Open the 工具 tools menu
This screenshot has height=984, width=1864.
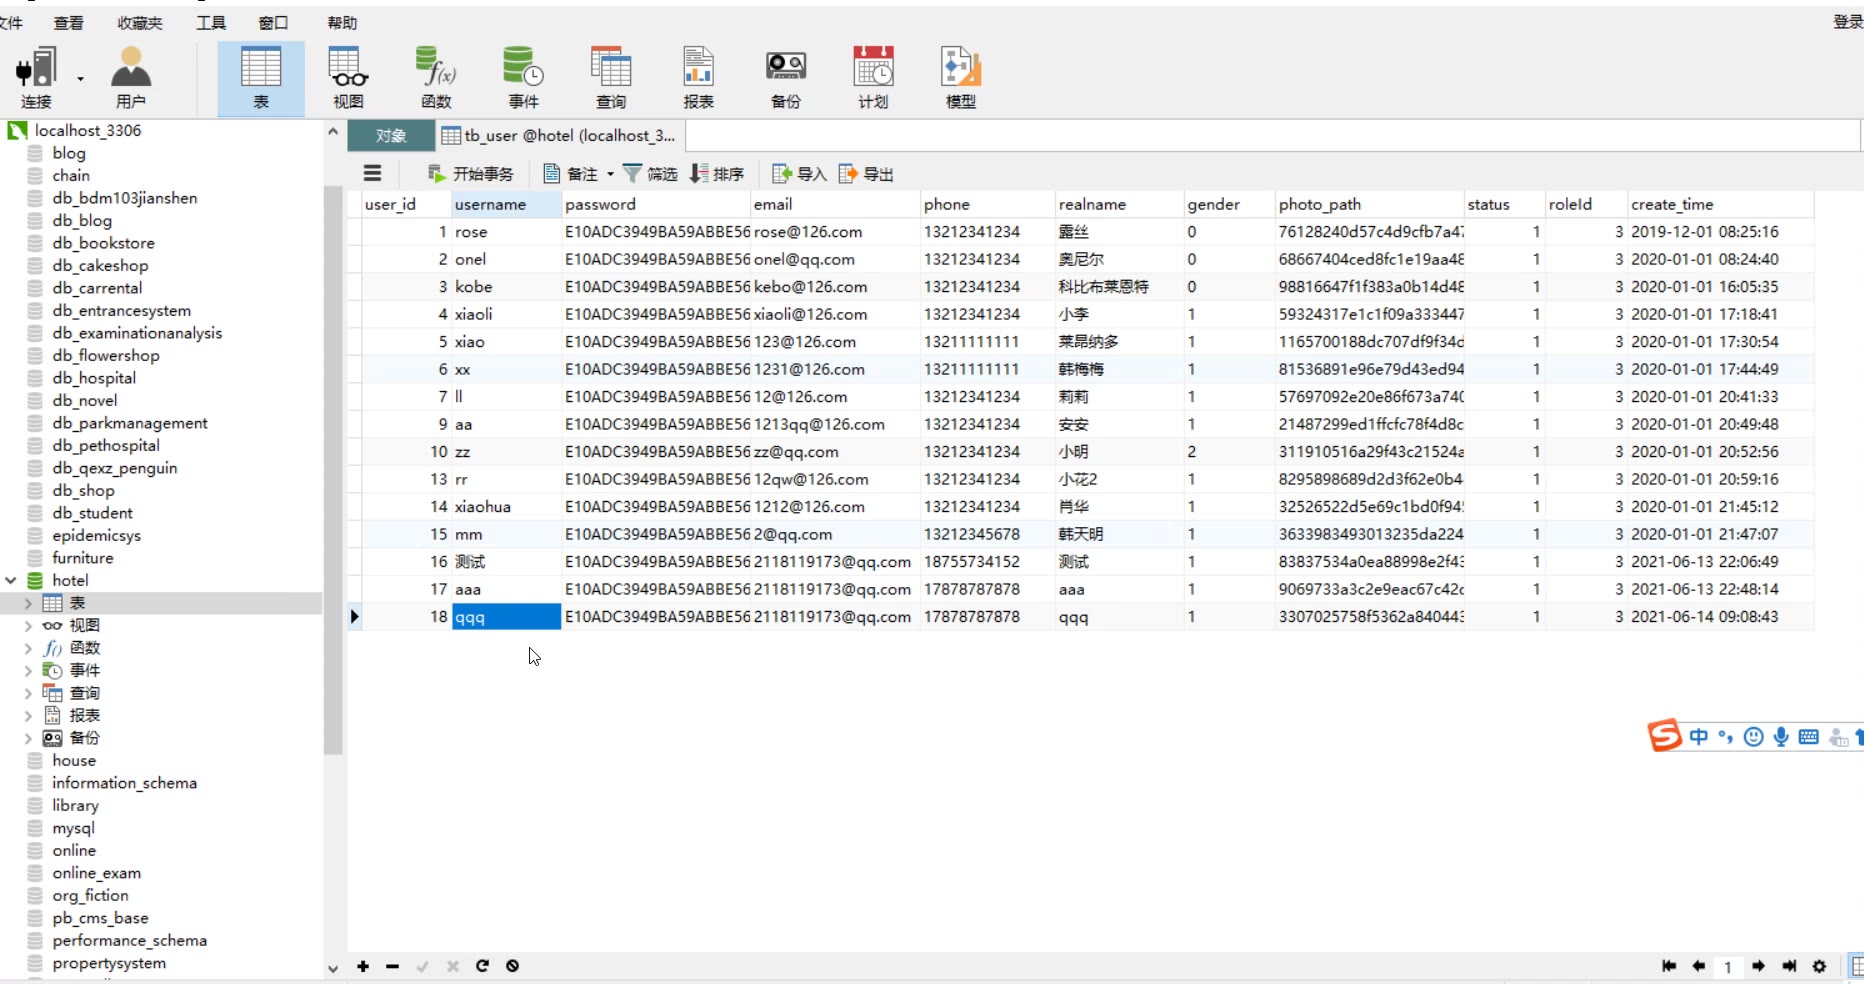(211, 22)
